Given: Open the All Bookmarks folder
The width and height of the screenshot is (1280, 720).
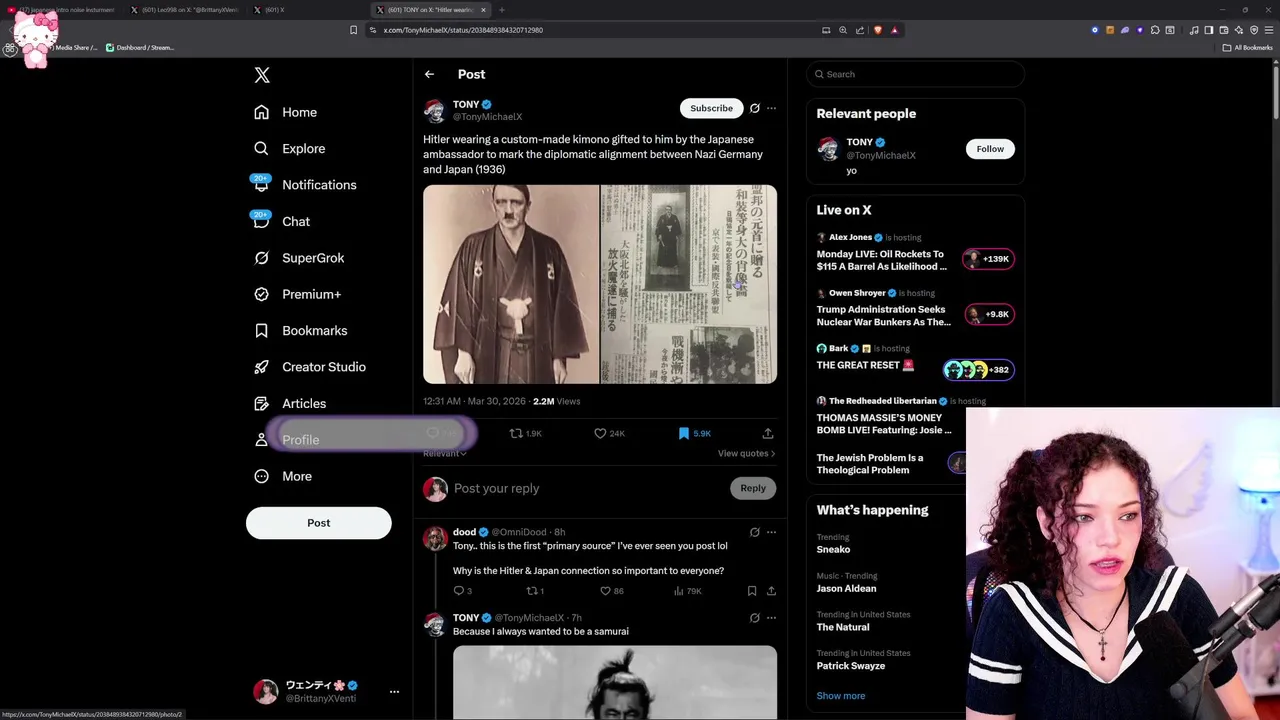Looking at the screenshot, I should 1248,47.
